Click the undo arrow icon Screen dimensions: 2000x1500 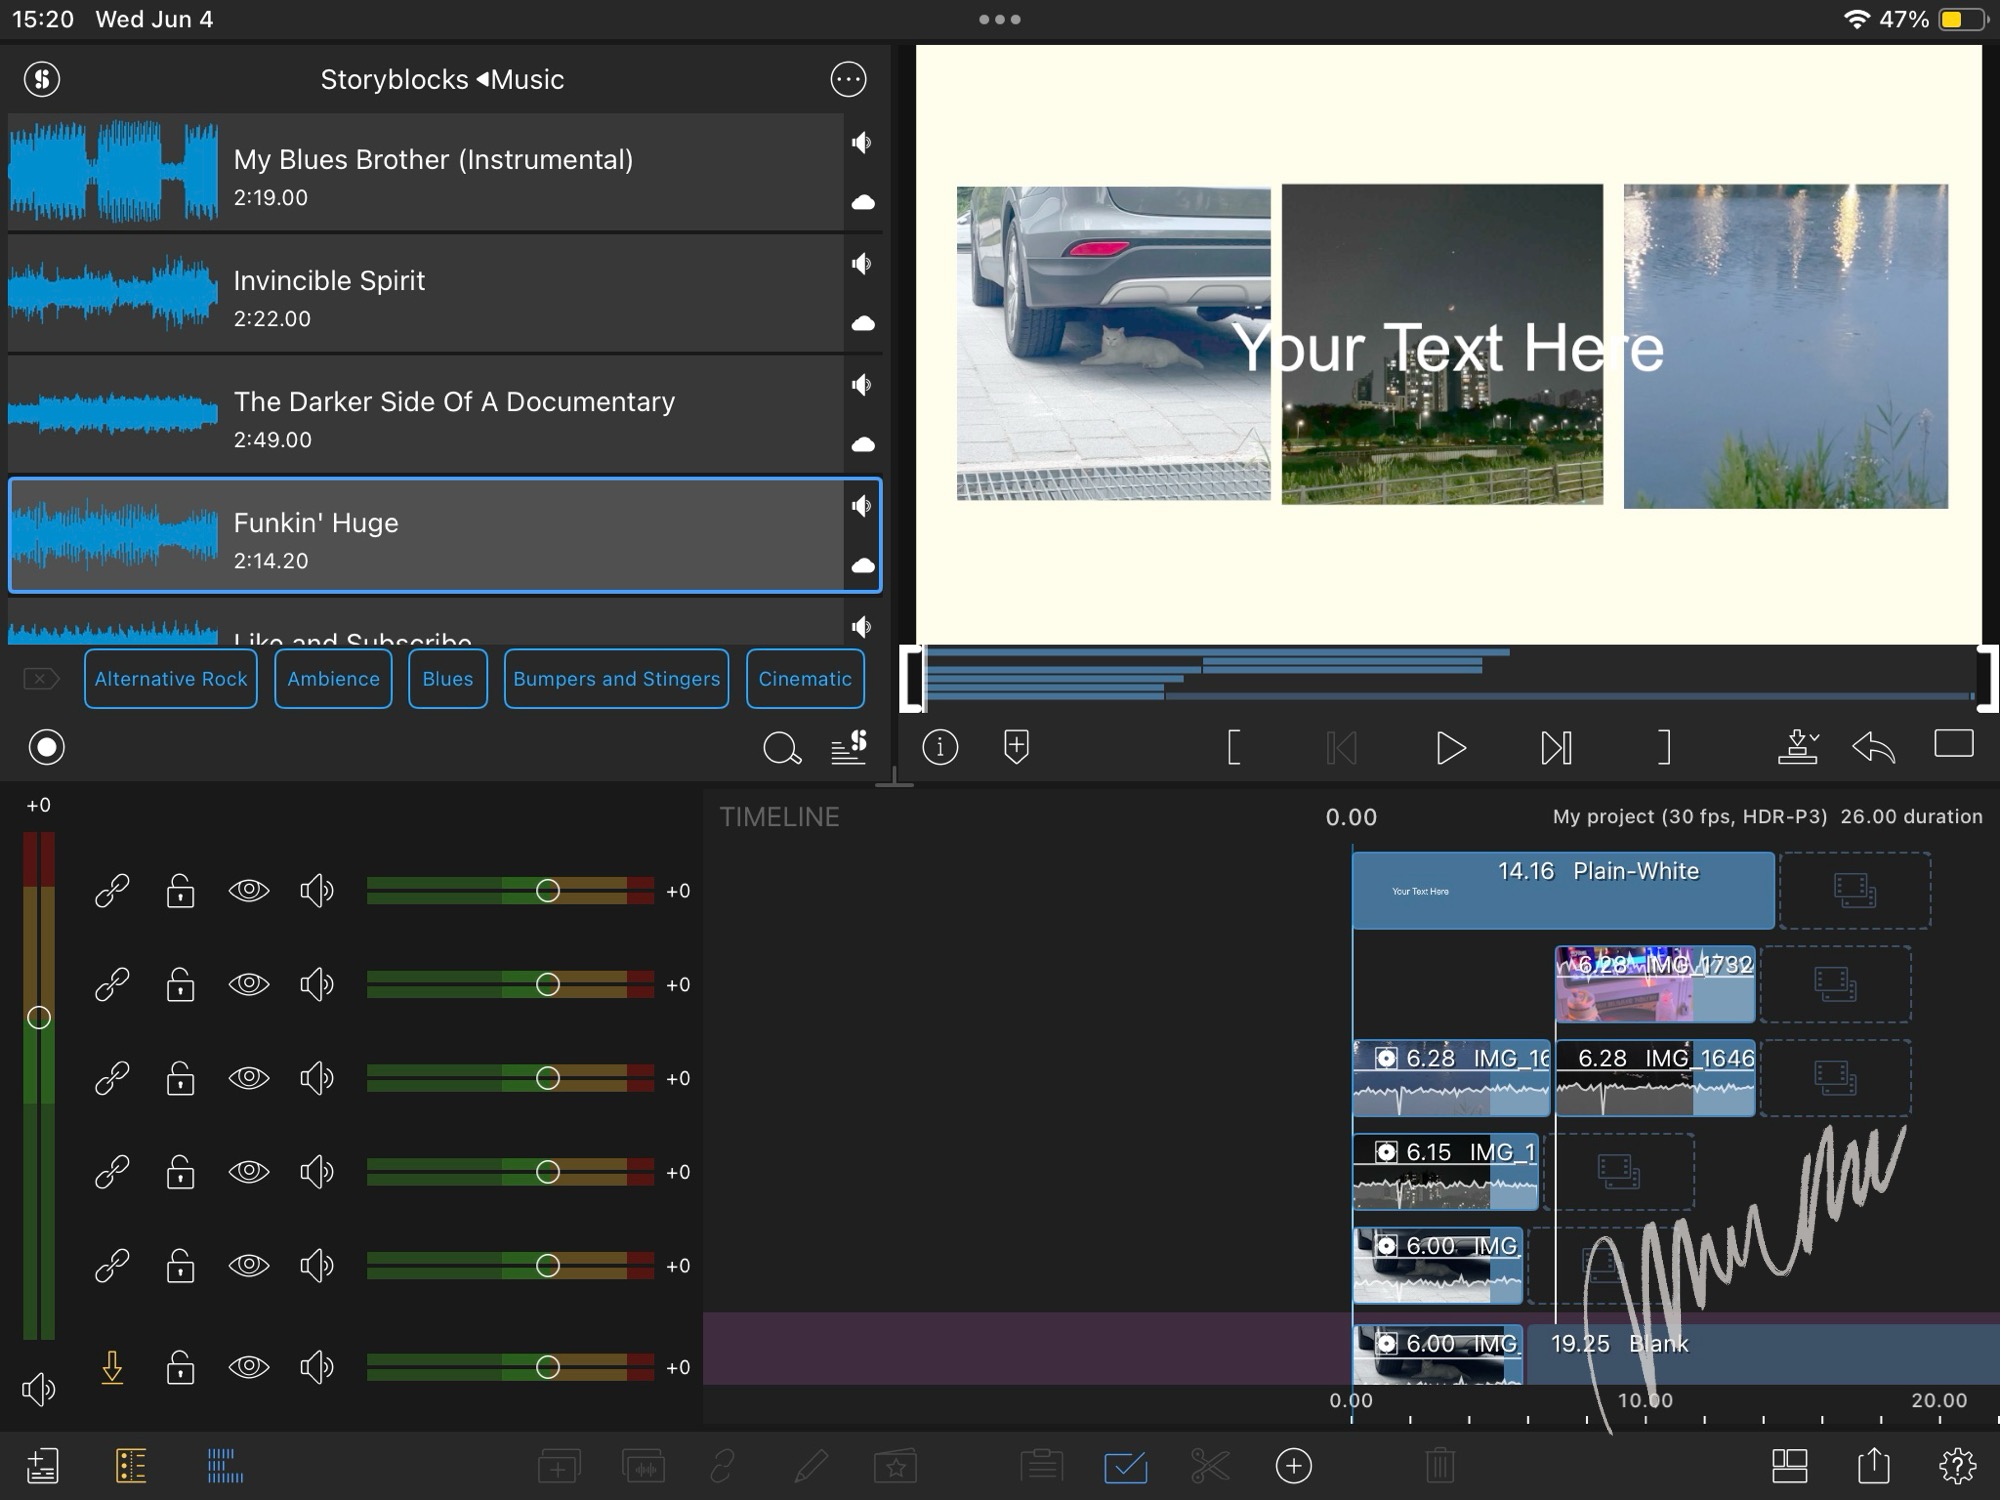coord(1873,747)
